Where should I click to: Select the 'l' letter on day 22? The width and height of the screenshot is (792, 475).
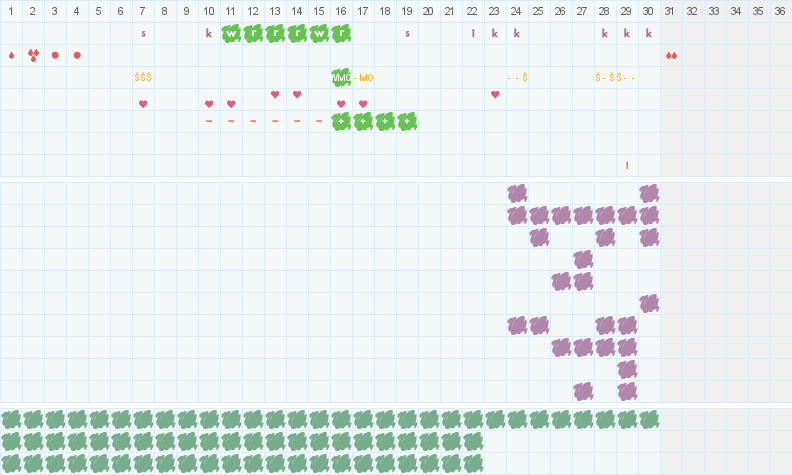(473, 33)
